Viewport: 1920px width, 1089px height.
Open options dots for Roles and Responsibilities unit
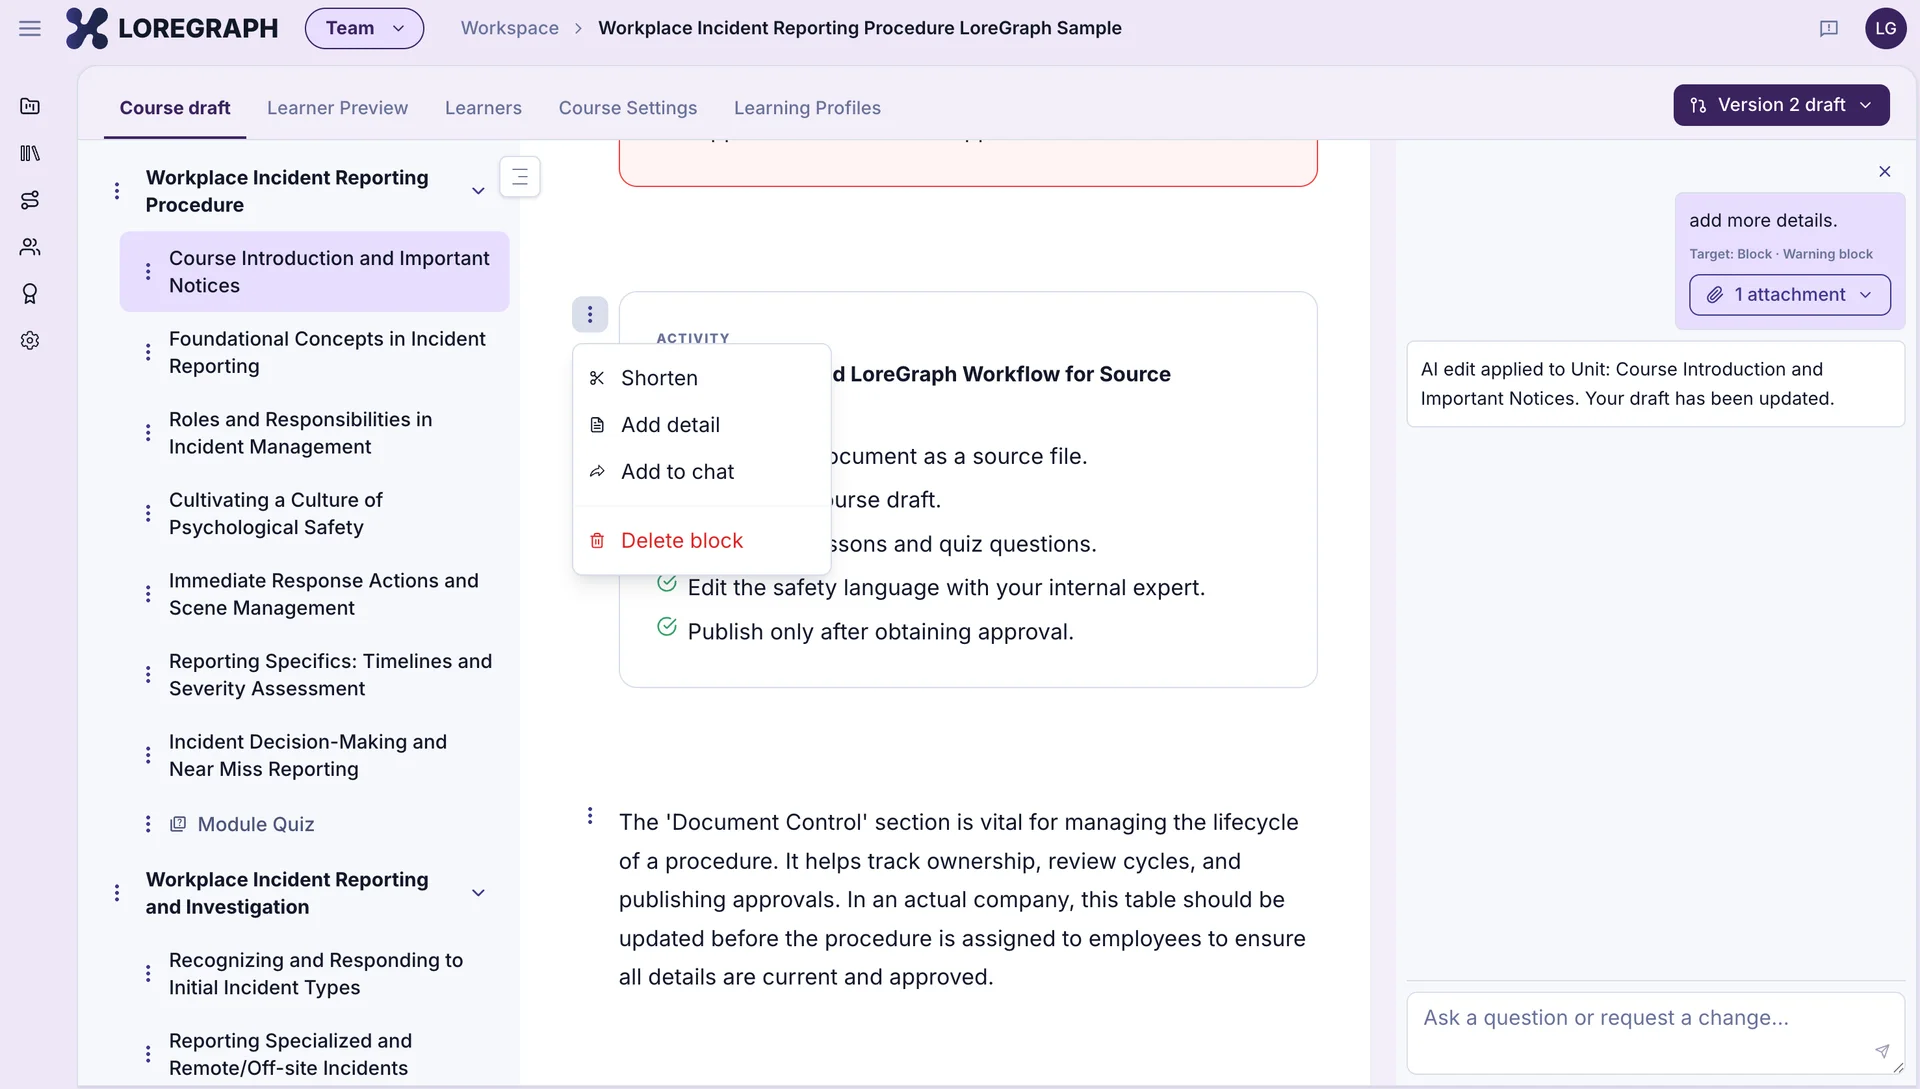tap(148, 433)
